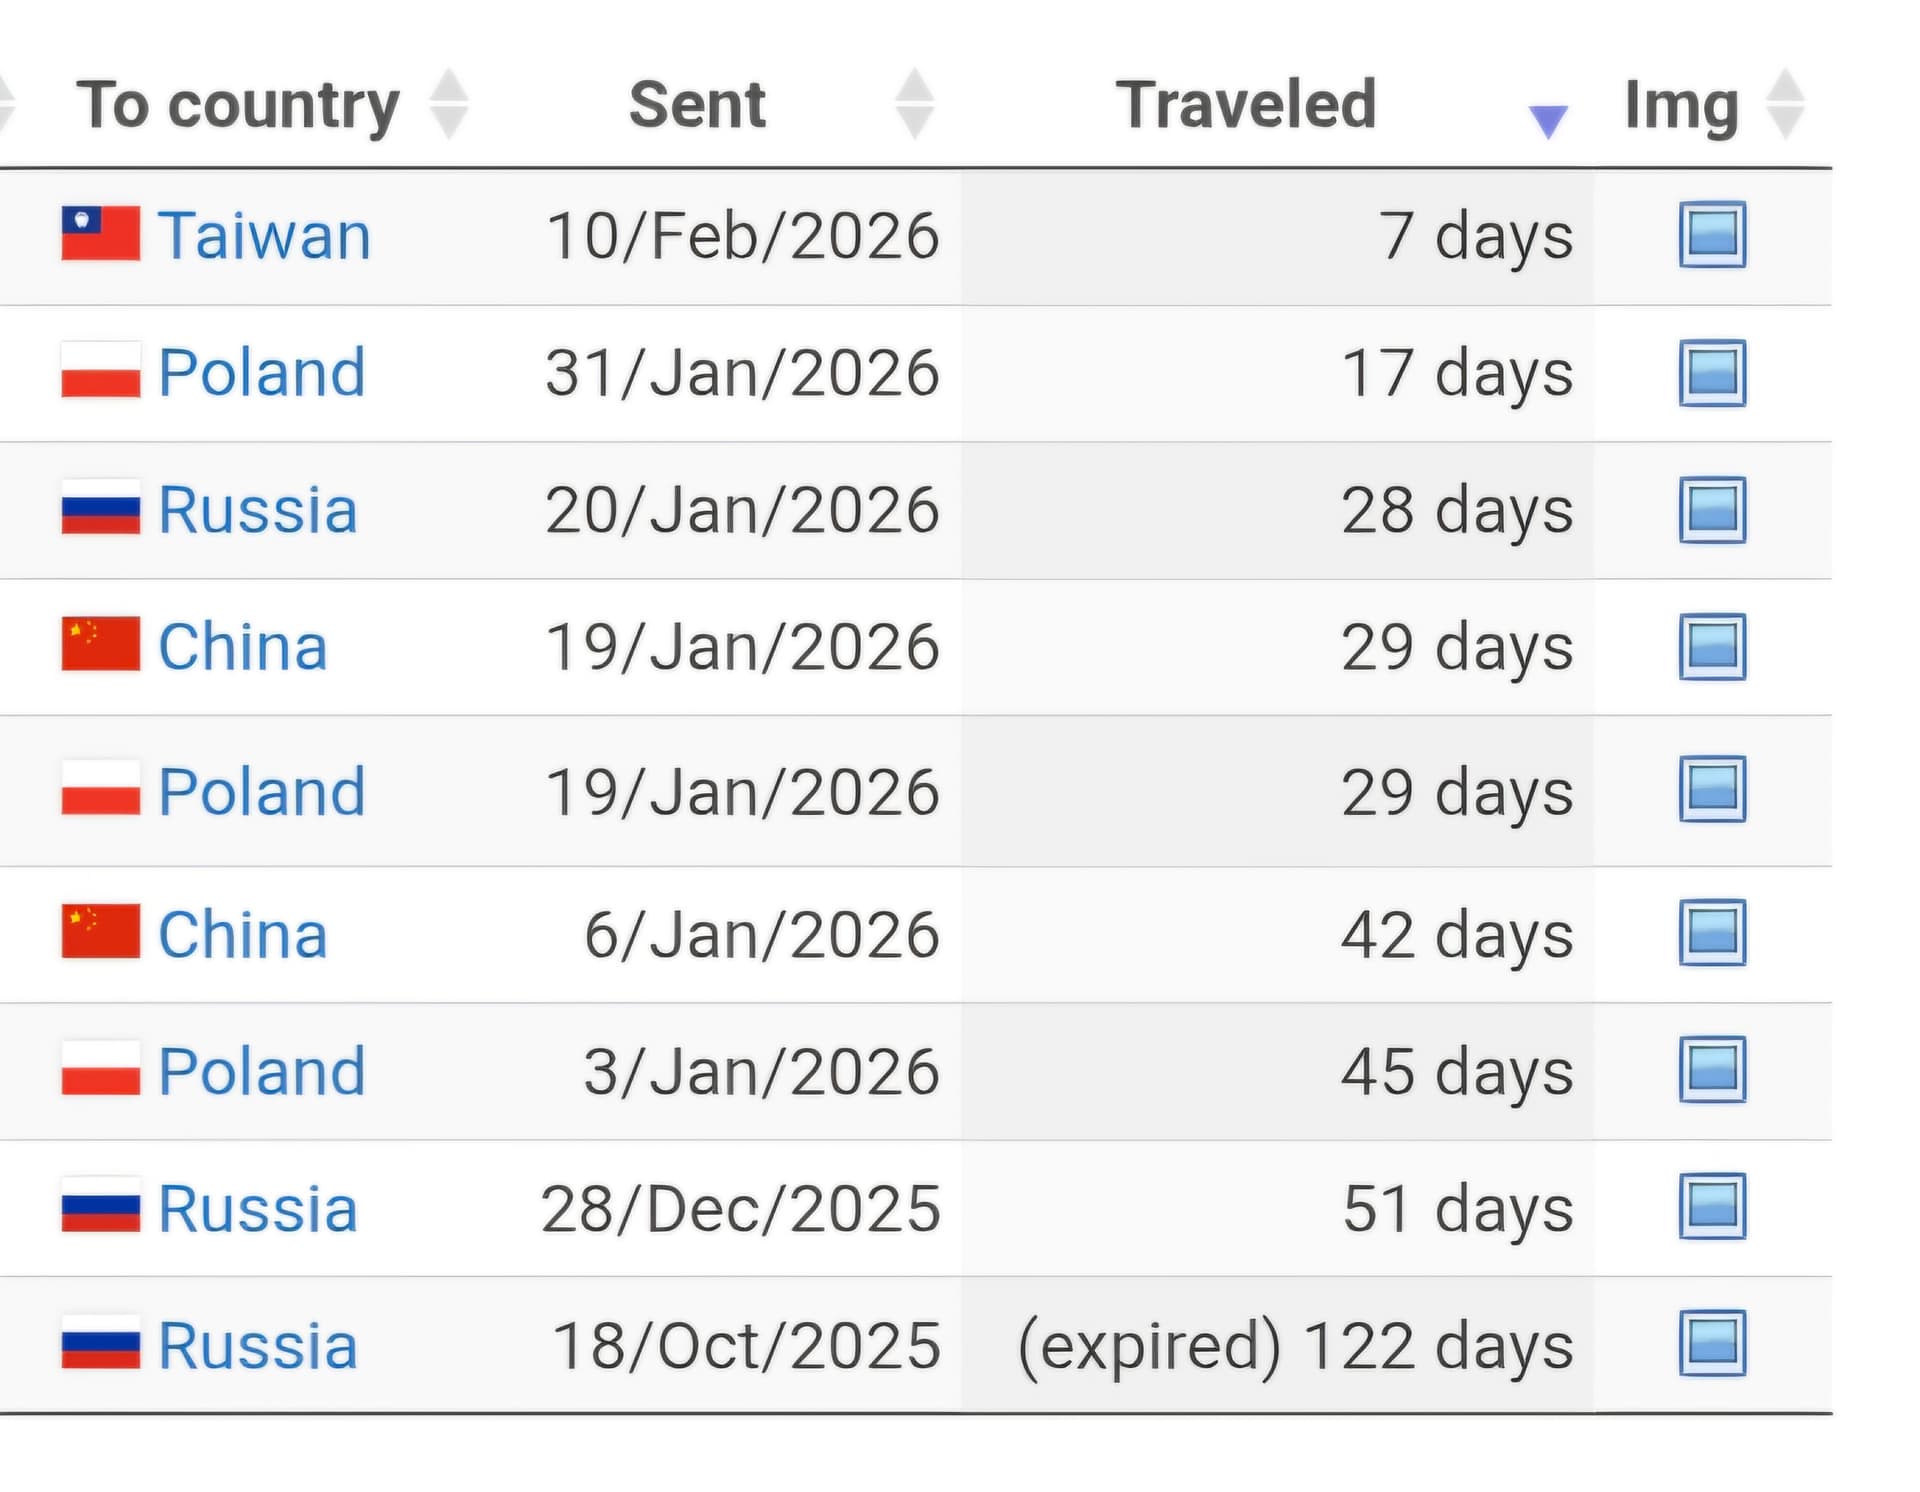Sort table by Sent date arrows
Screen dimensions: 1920x1492
[914, 104]
